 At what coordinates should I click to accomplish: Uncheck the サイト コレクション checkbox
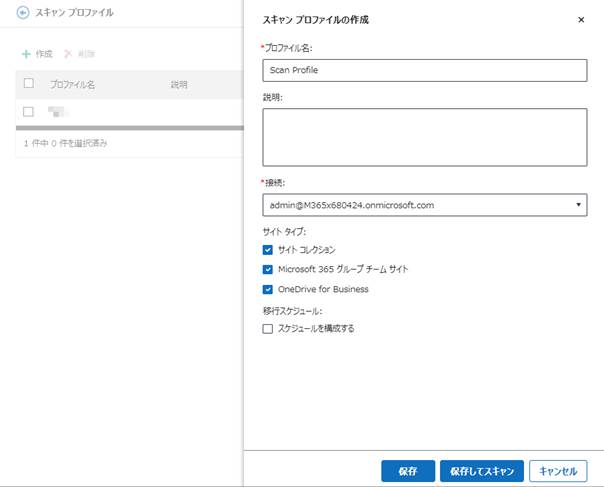point(268,250)
